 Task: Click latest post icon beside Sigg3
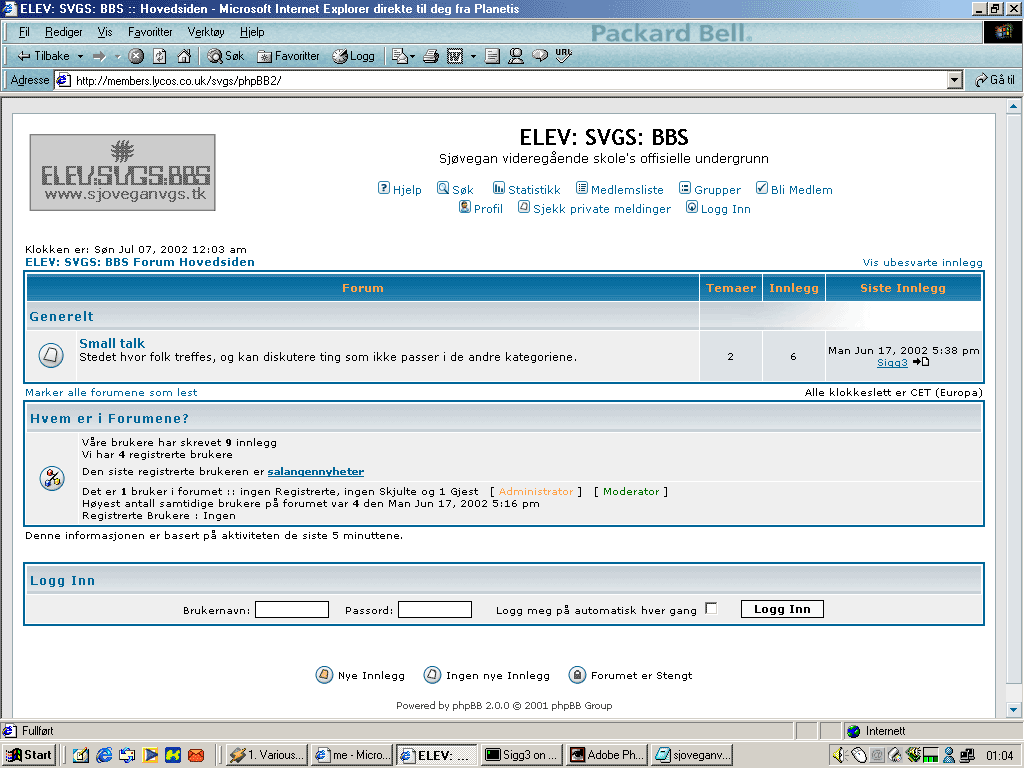click(921, 362)
